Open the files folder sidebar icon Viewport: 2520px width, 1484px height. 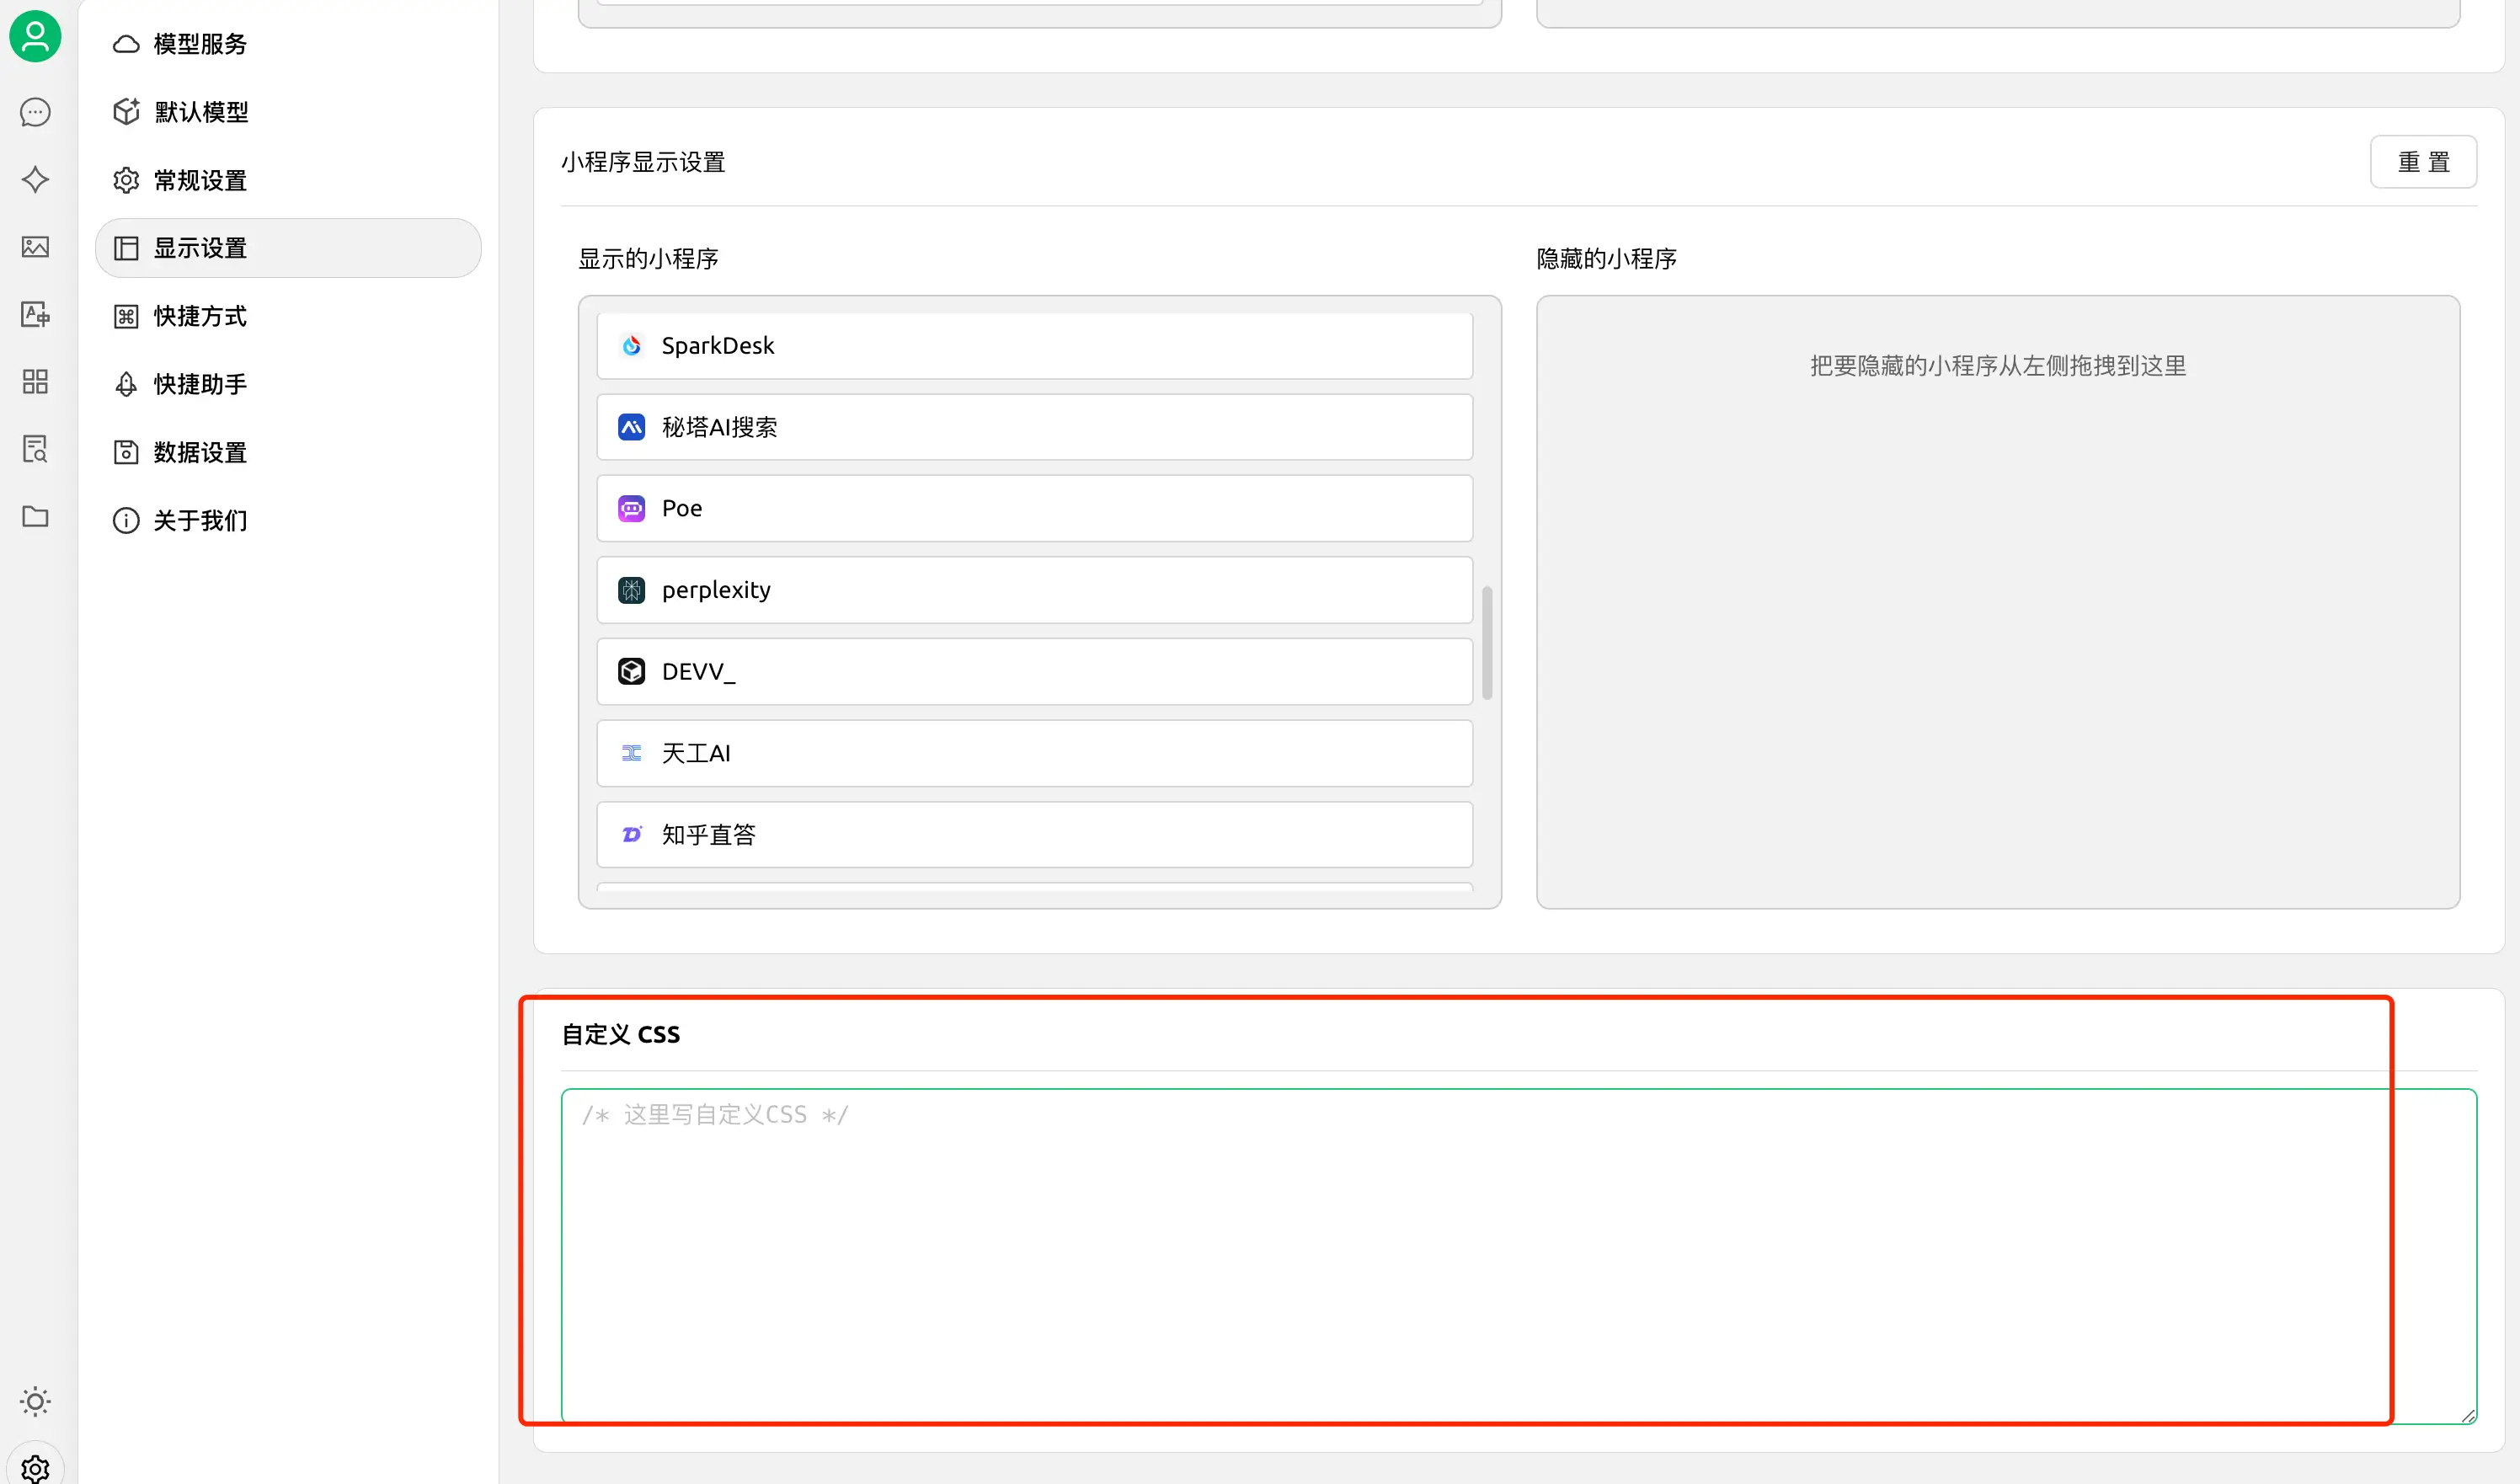pyautogui.click(x=35, y=516)
